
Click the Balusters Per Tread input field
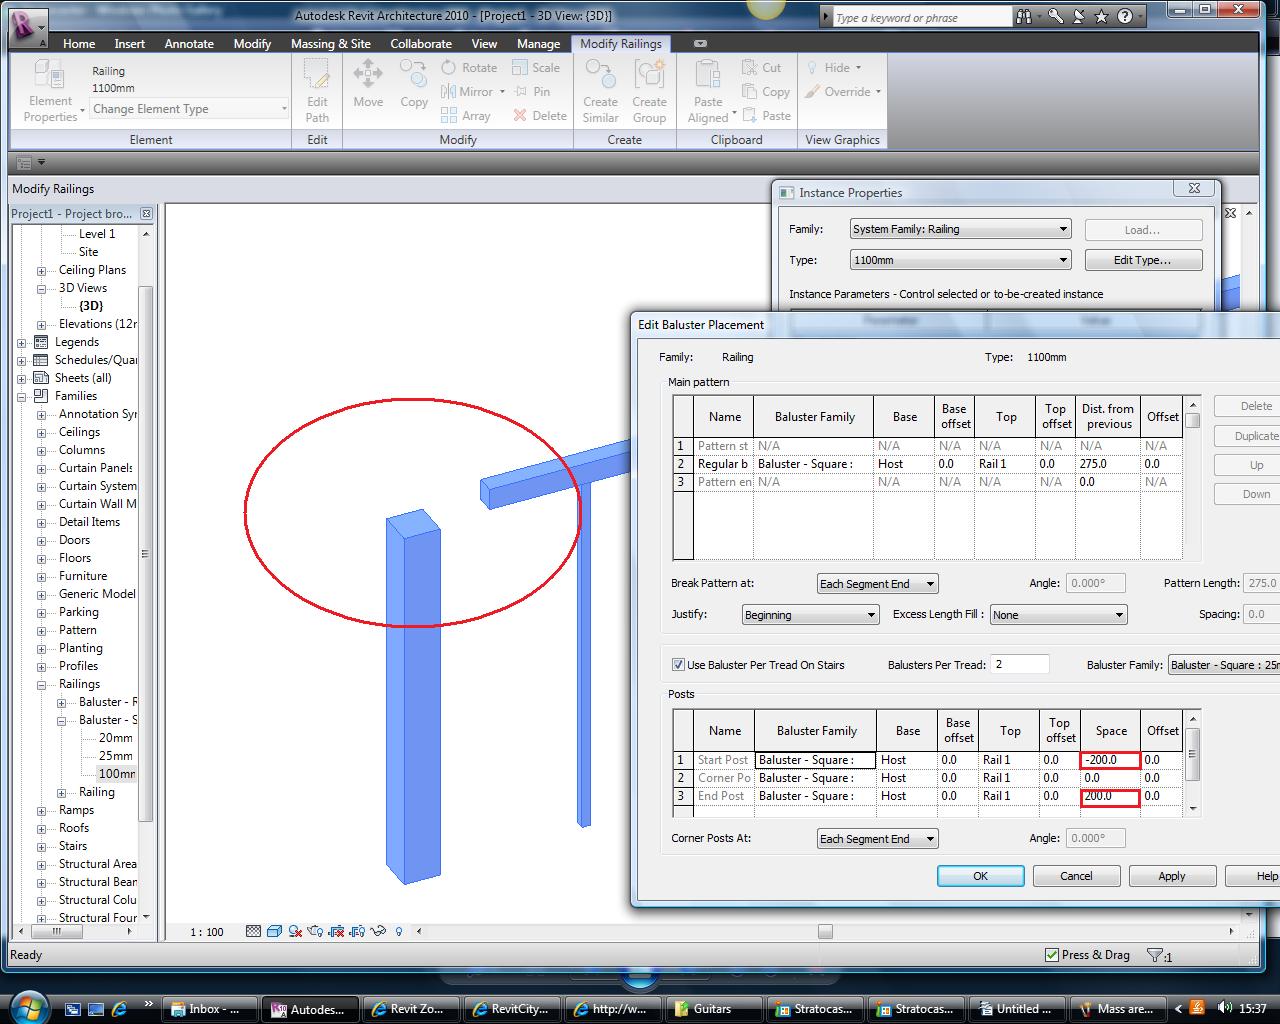point(1020,665)
